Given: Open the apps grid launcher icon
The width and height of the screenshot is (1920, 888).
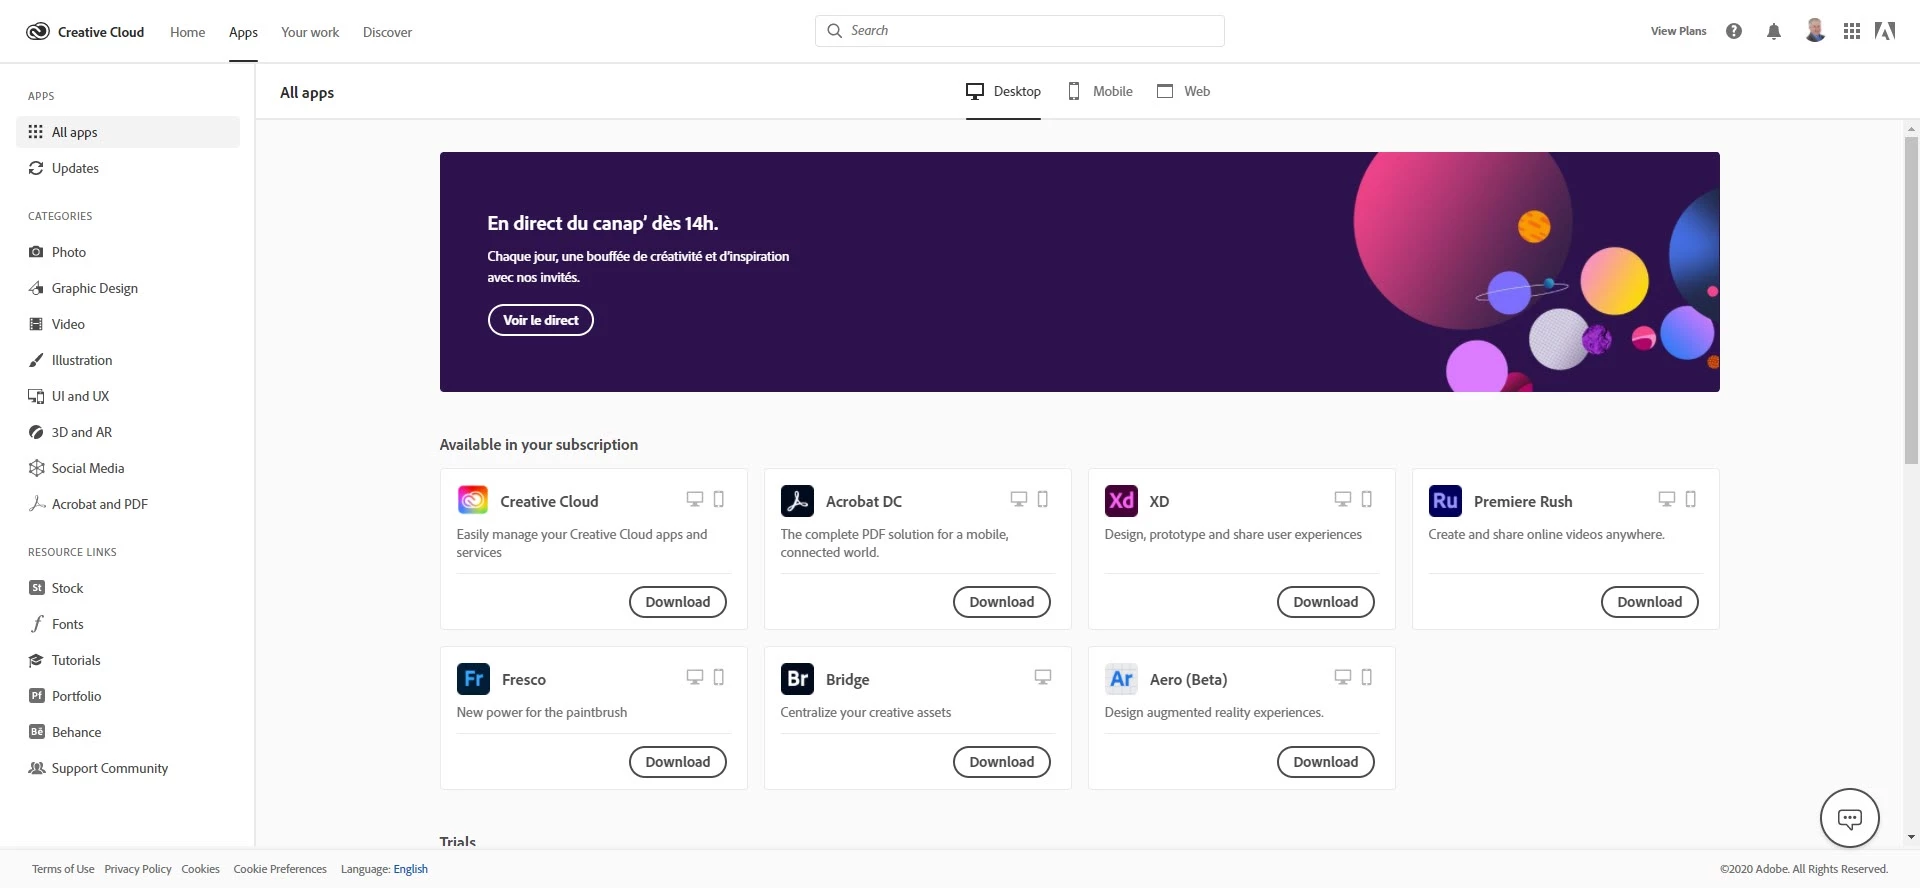Looking at the screenshot, I should (1852, 31).
